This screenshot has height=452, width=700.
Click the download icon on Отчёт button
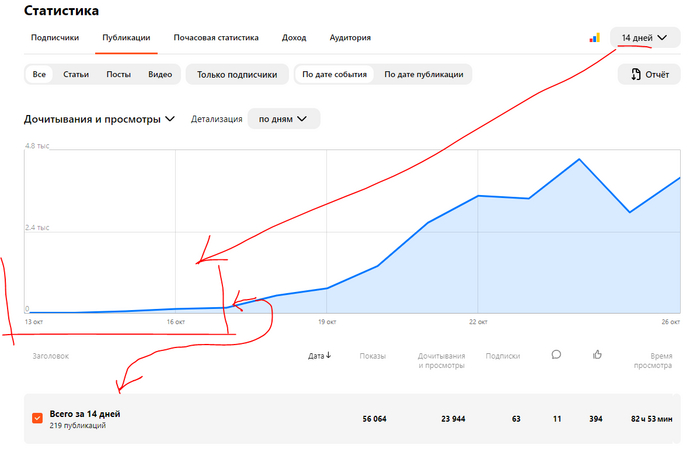click(x=635, y=74)
